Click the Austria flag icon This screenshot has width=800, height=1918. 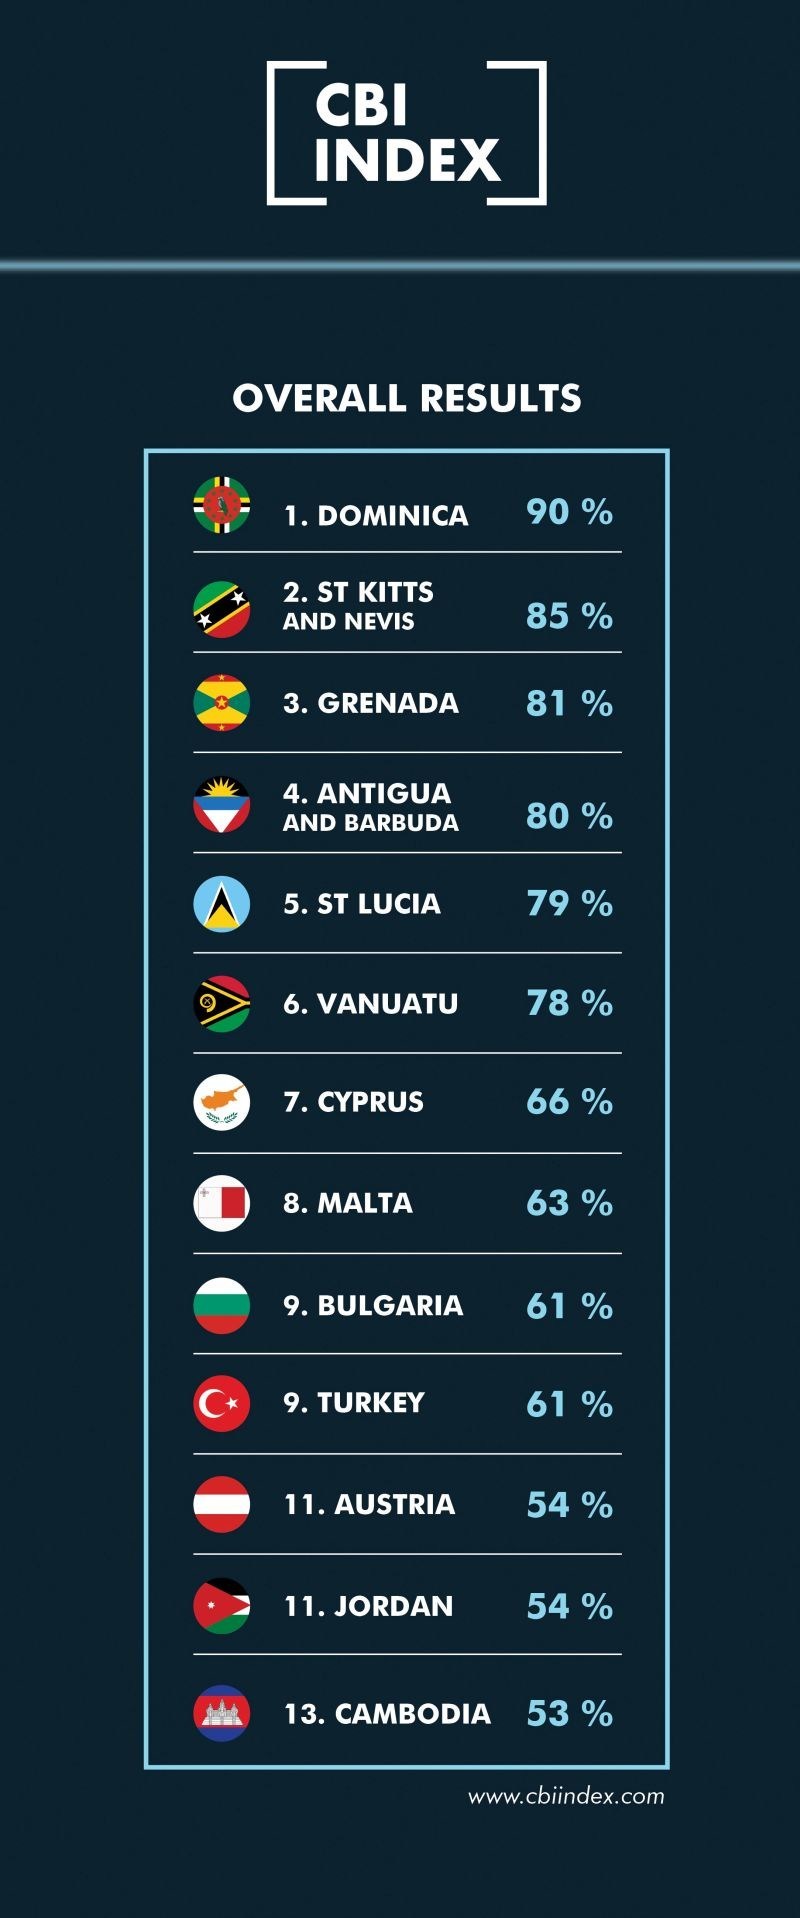(x=221, y=1504)
